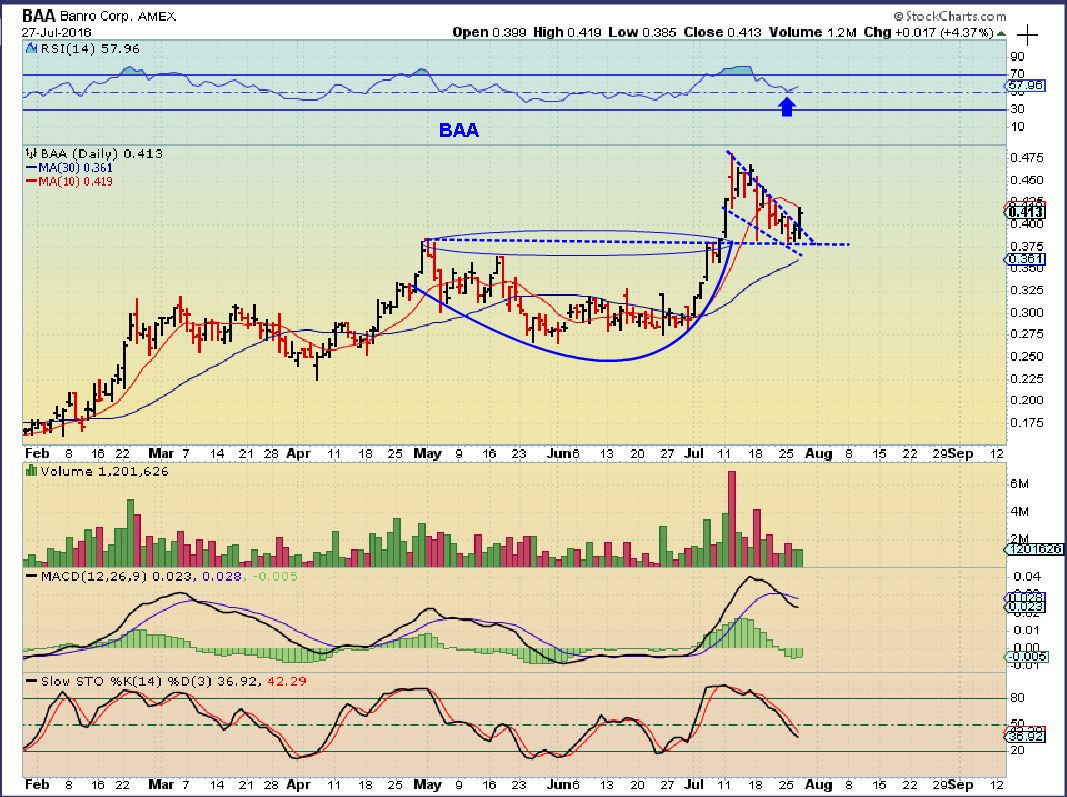
Task: Click the 'BAA (Daily) 0.413' legend label
Action: pos(101,154)
